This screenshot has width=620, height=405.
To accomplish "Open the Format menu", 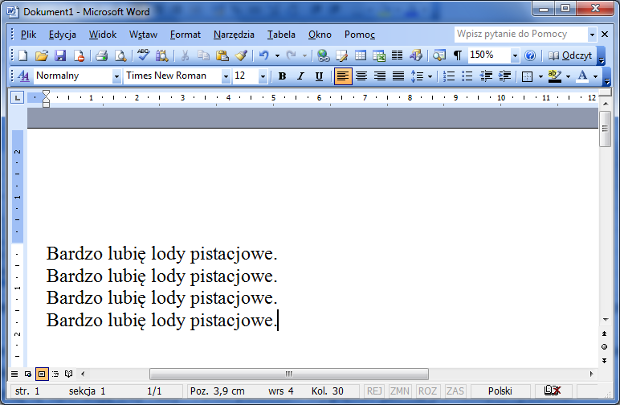I will (x=185, y=35).
